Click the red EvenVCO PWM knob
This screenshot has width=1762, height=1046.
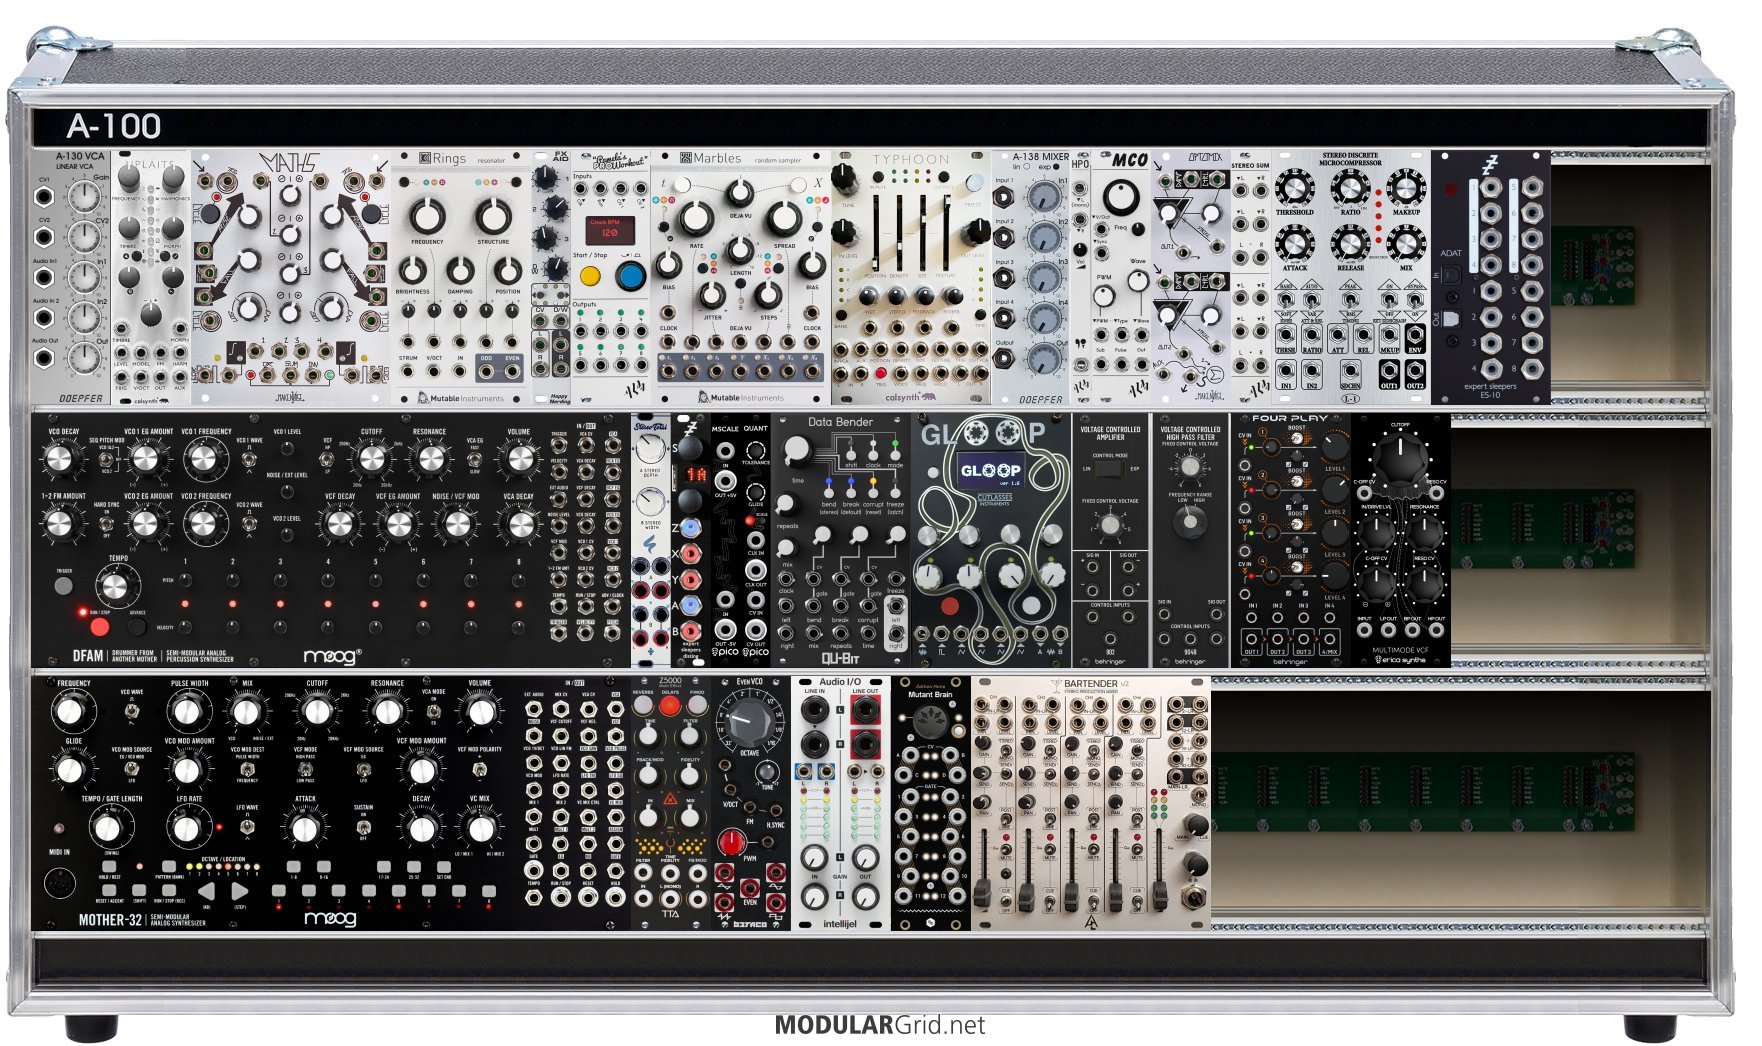[x=731, y=842]
